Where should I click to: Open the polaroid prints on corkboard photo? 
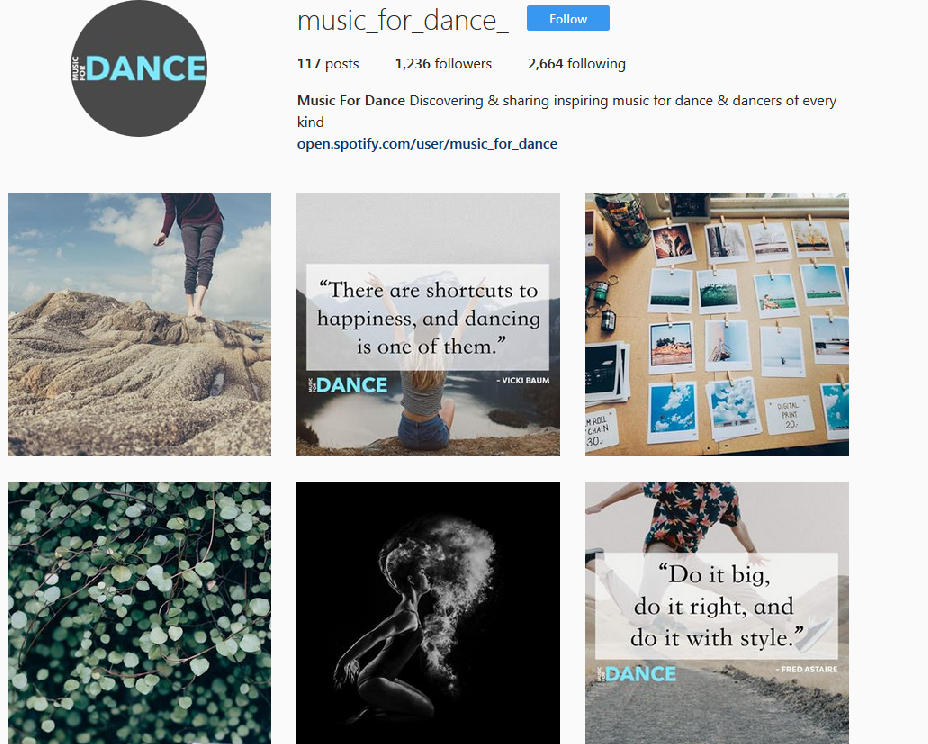[717, 324]
